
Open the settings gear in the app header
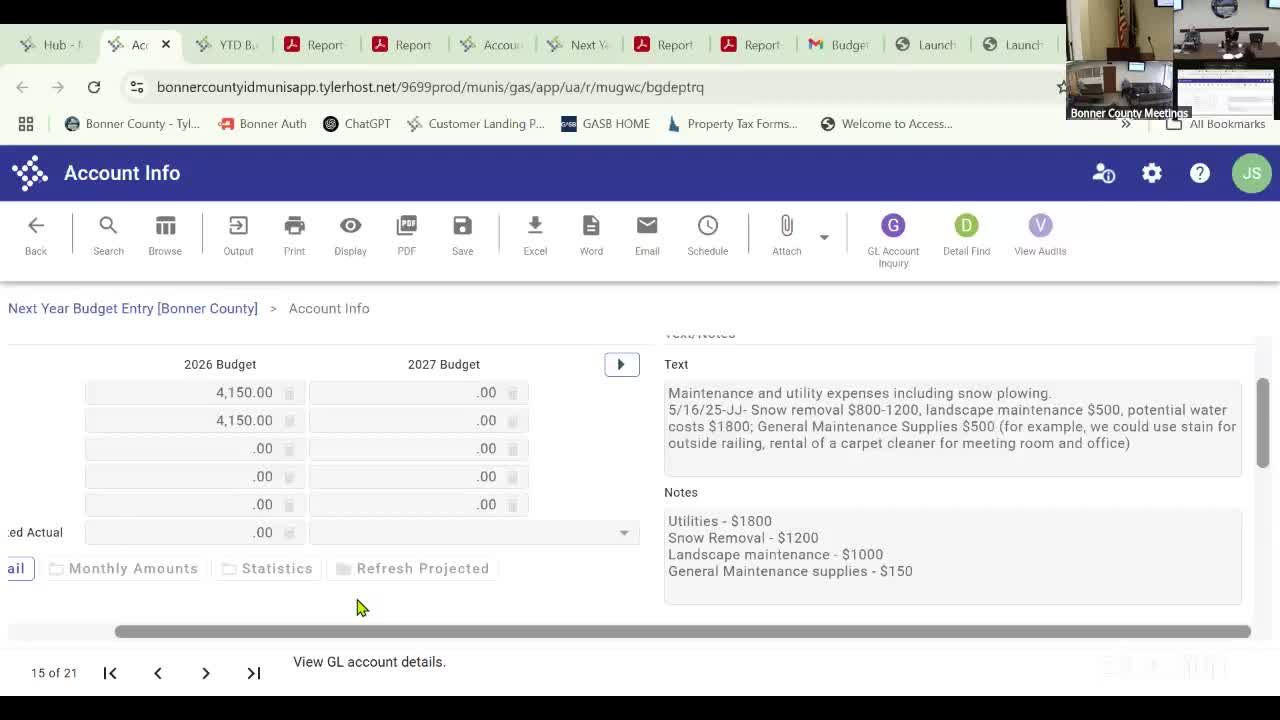pyautogui.click(x=1152, y=173)
